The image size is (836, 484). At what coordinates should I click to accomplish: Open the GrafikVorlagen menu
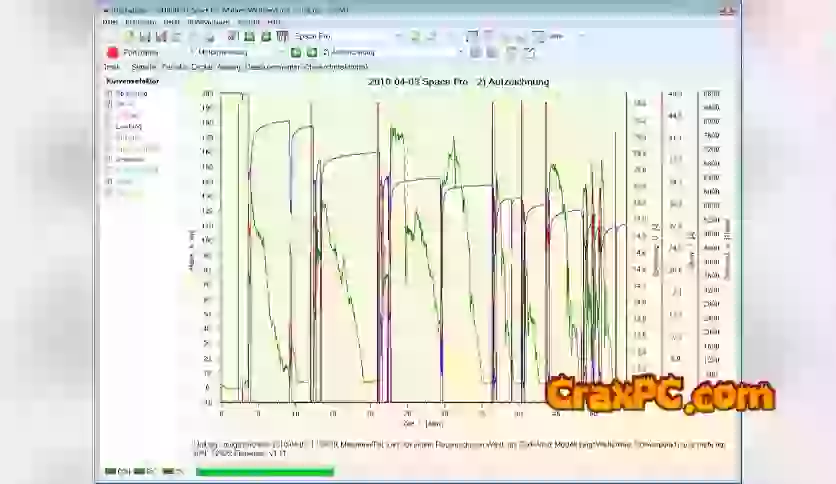tap(208, 22)
